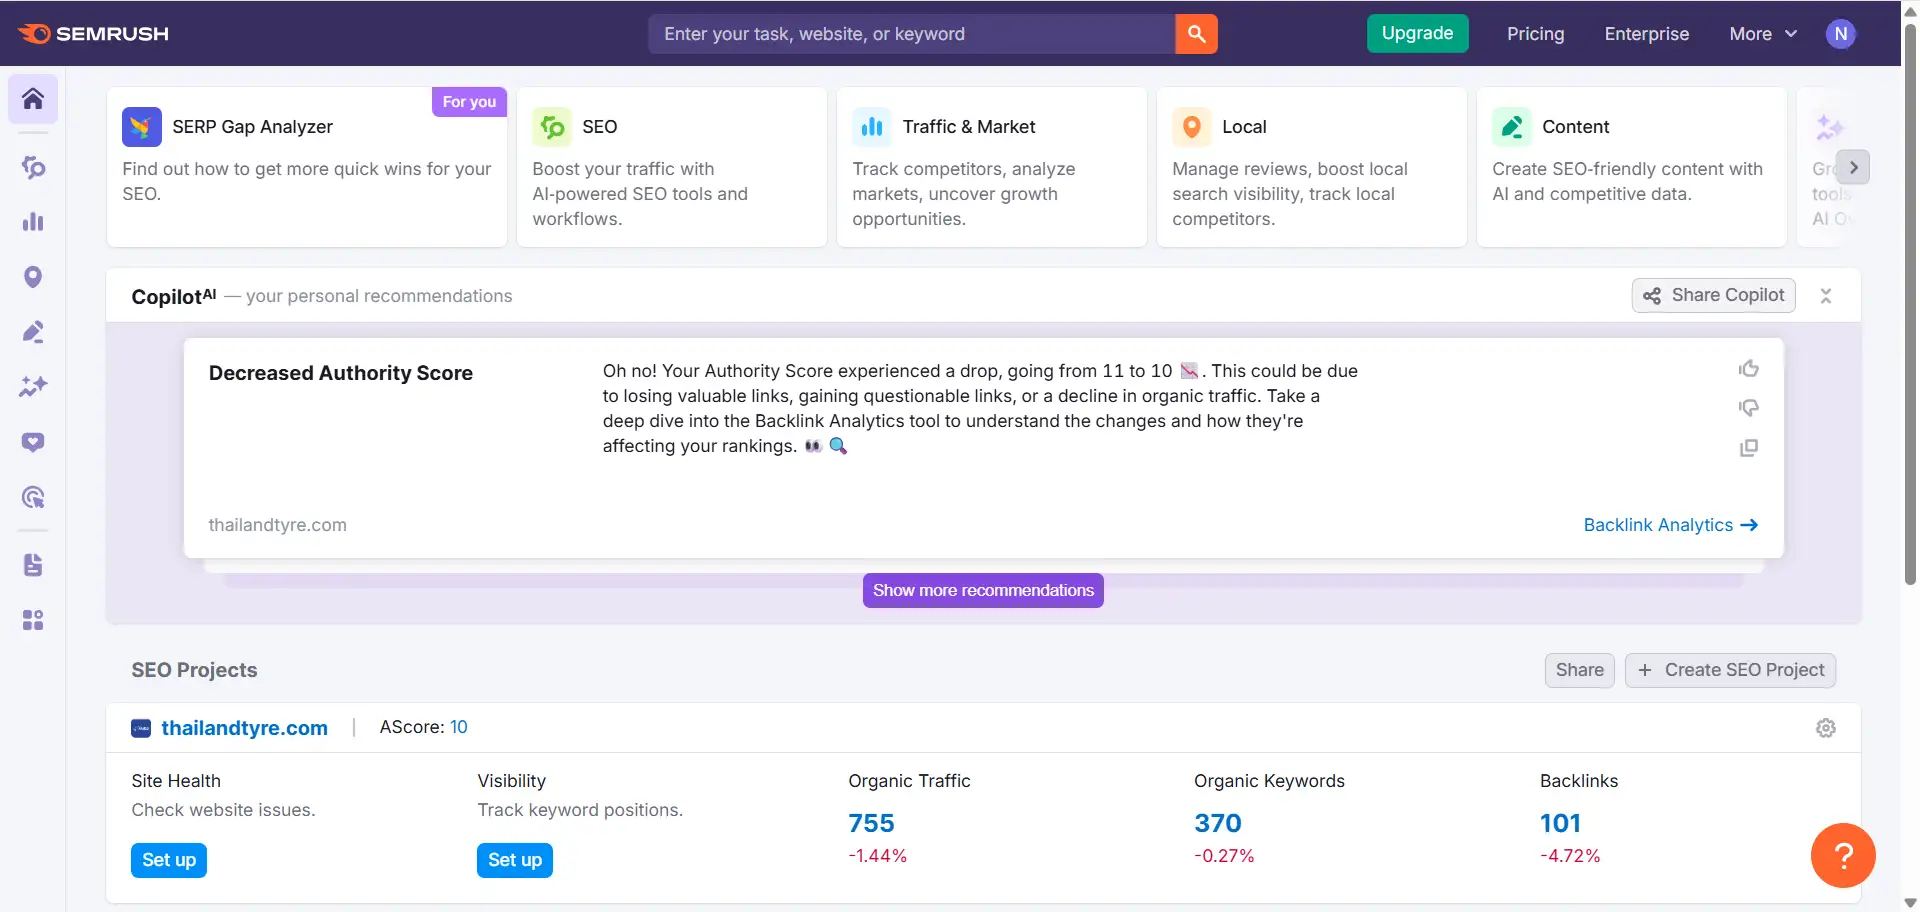This screenshot has width=1920, height=912.
Task: Click Decreased Authority Score heading
Action: click(341, 373)
